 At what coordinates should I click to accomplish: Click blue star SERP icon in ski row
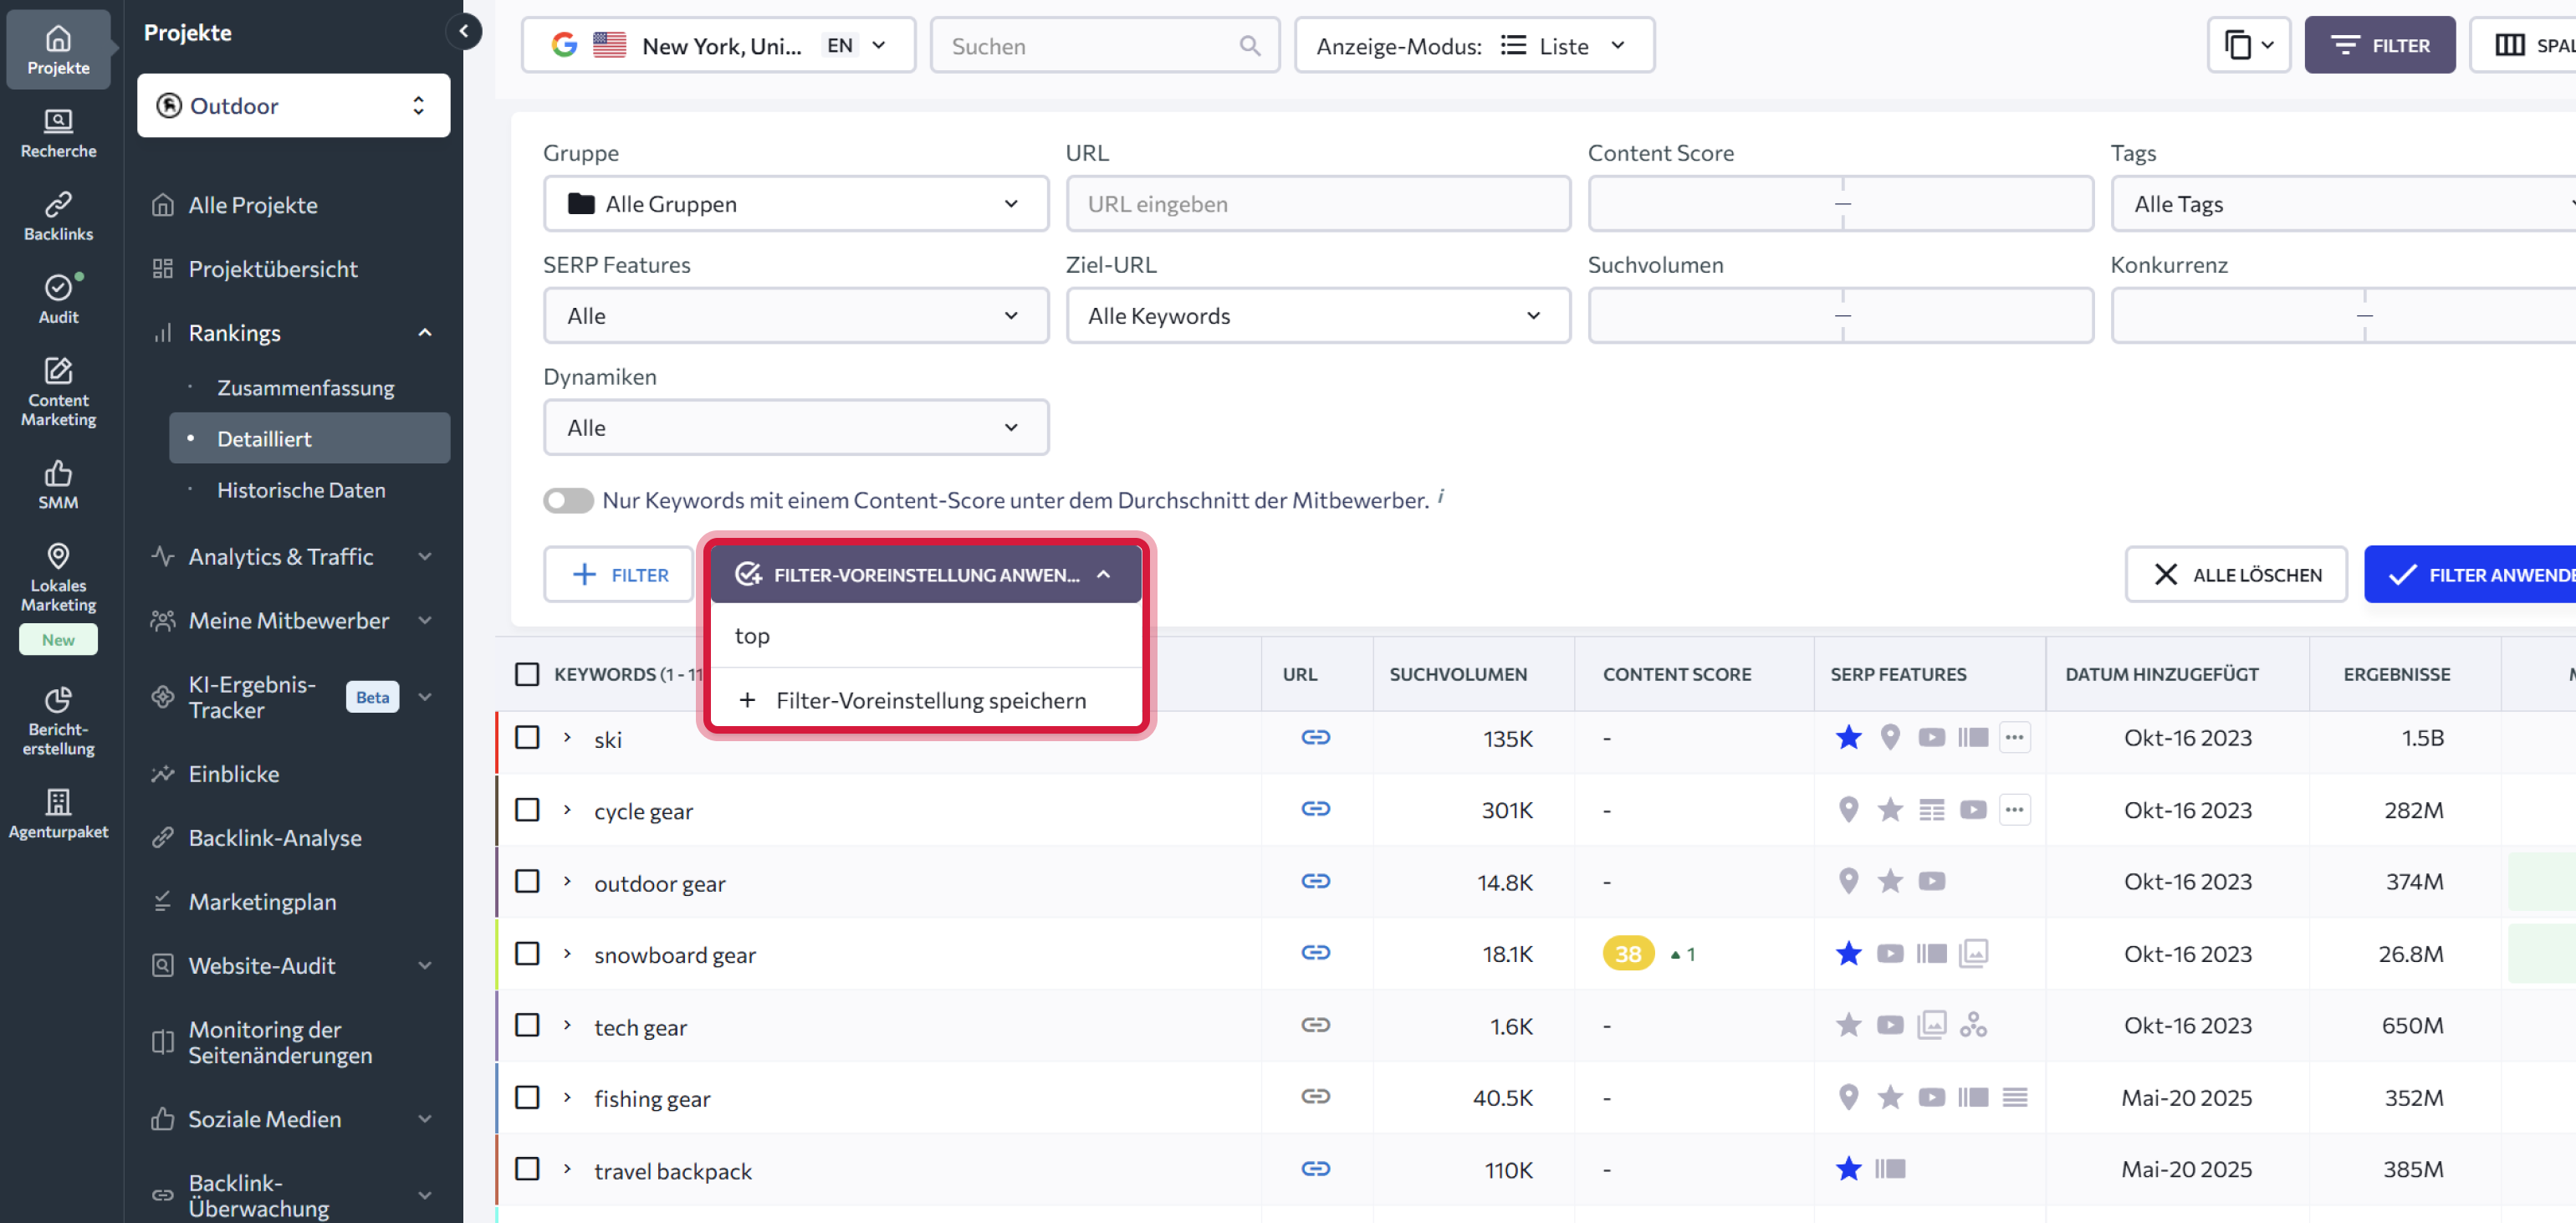click(x=1848, y=737)
